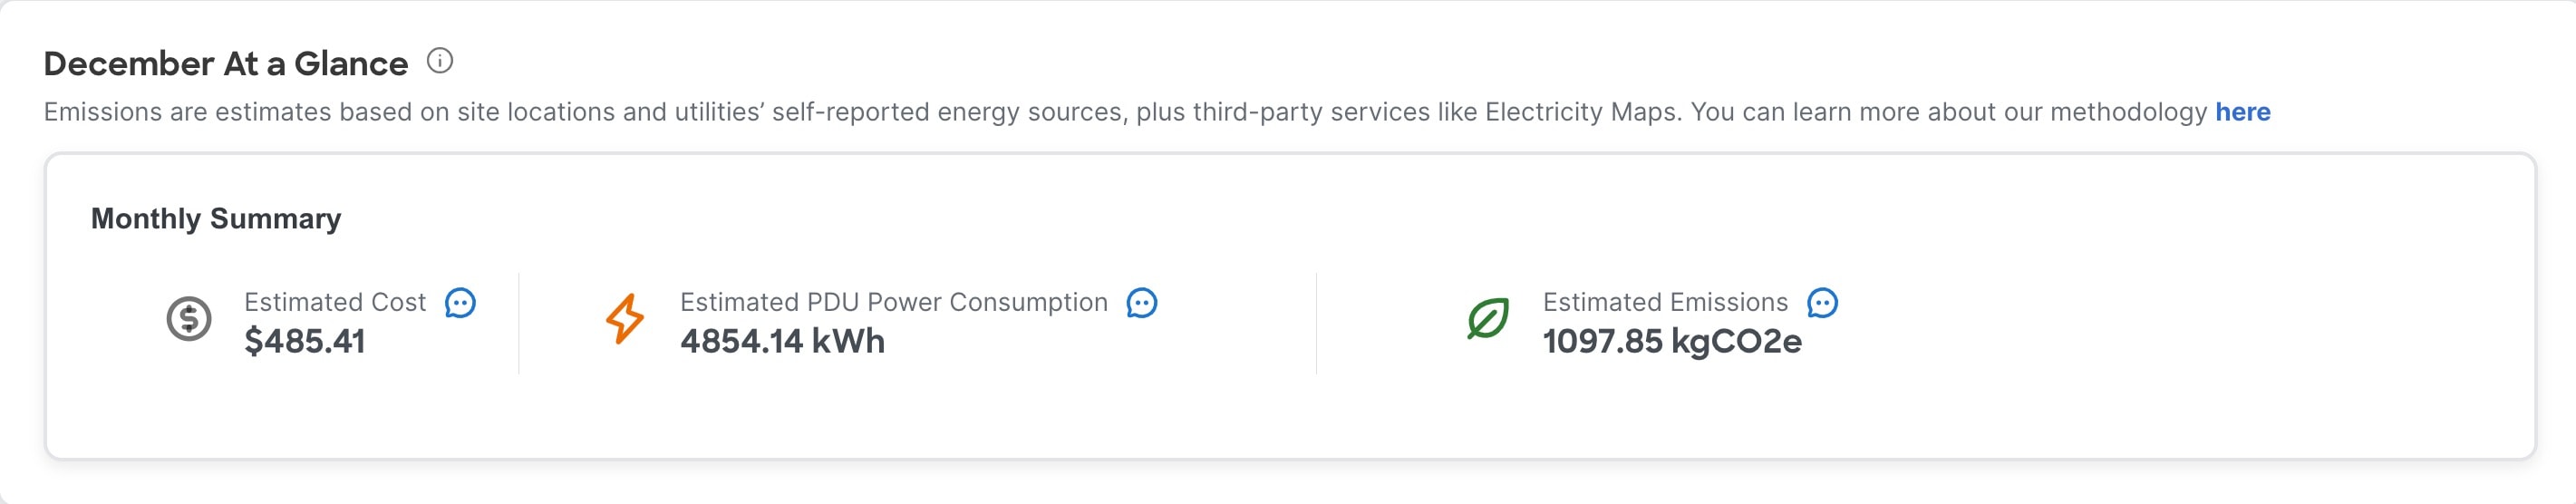Open the methodology 'here' link
This screenshot has height=504, width=2576.
tap(2243, 112)
